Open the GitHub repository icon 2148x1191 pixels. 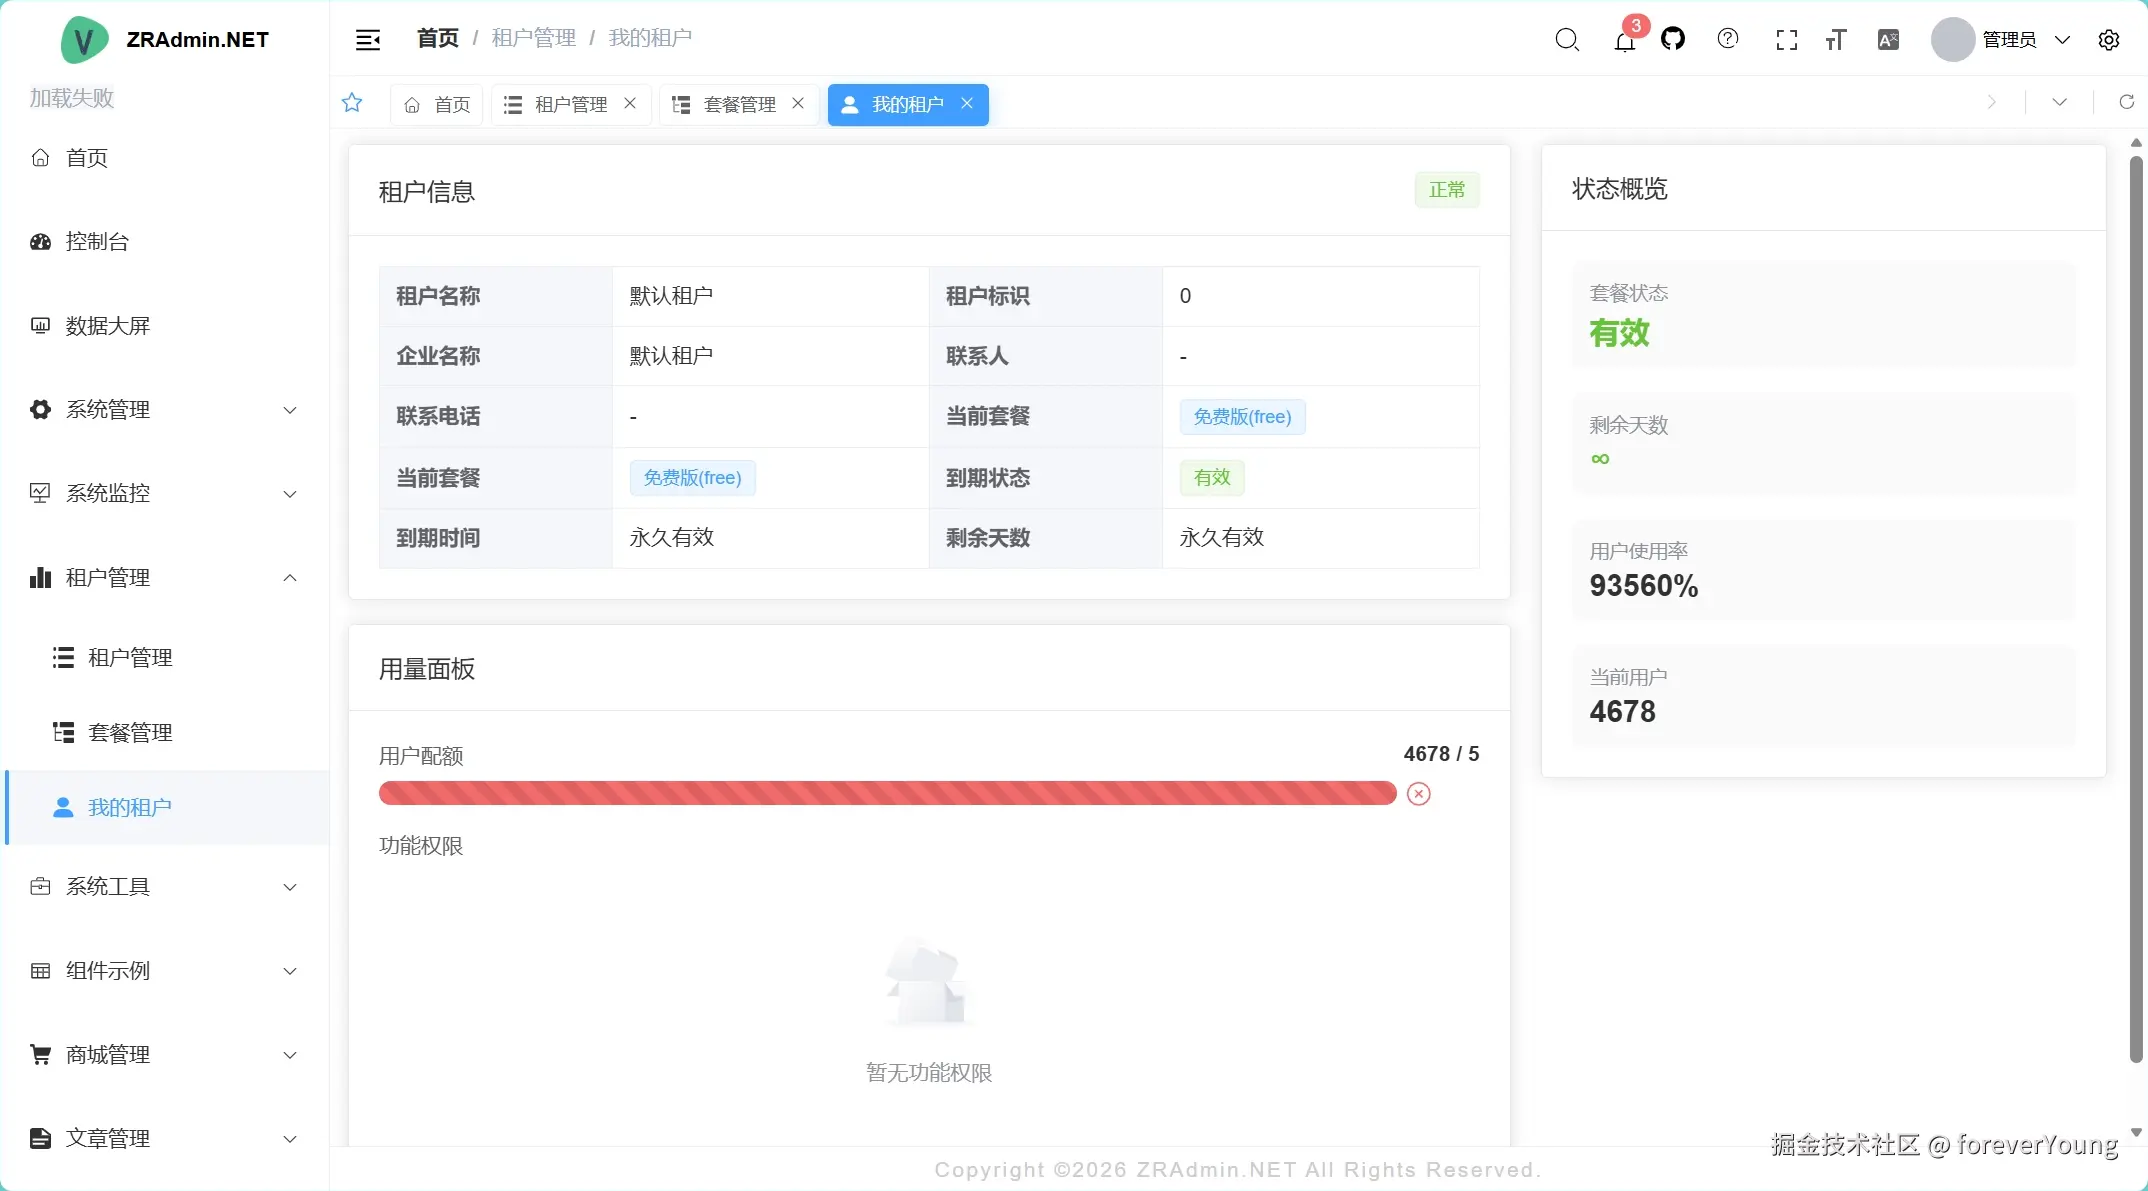pos(1673,39)
